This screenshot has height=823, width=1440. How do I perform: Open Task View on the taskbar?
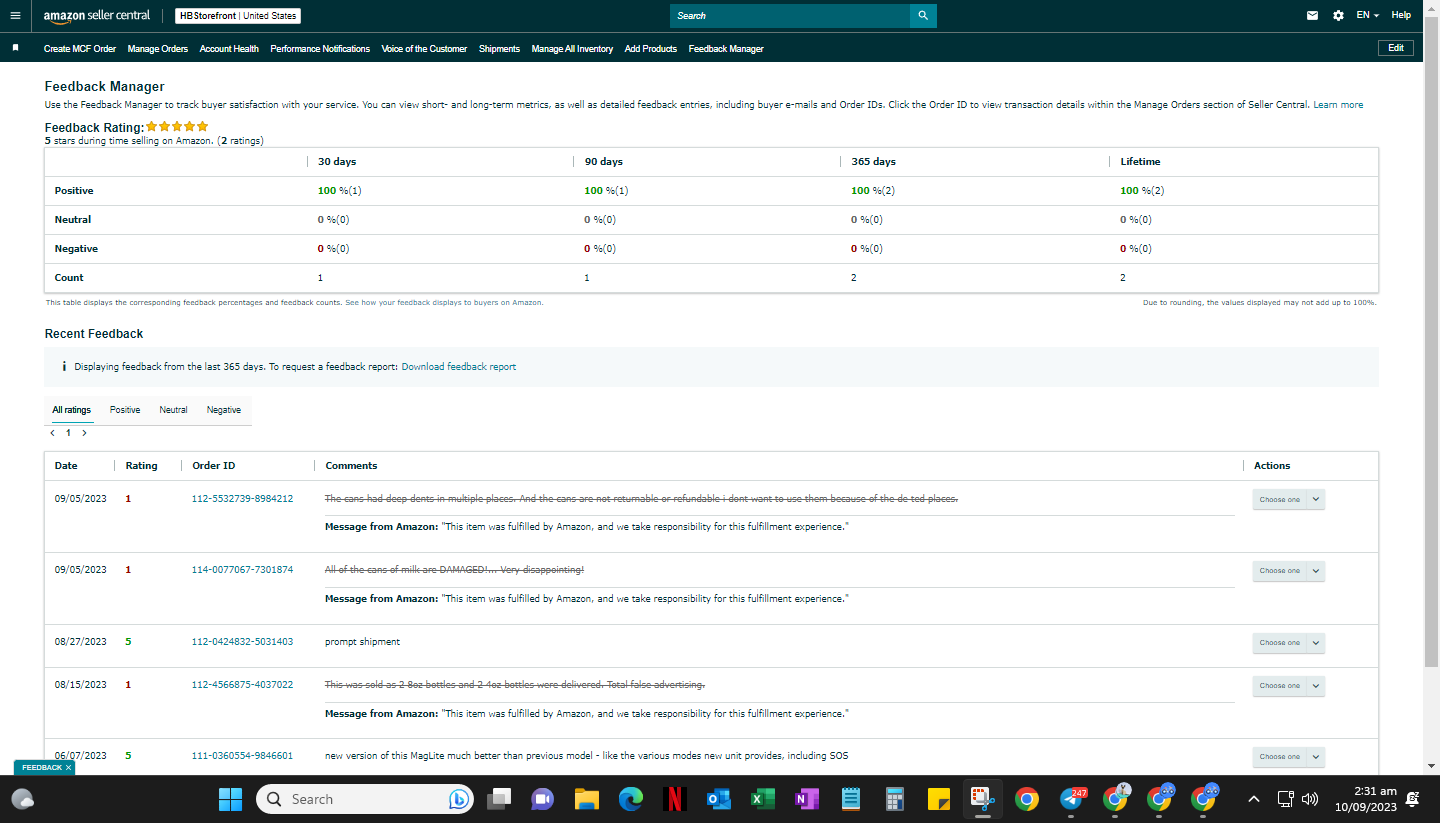498,799
